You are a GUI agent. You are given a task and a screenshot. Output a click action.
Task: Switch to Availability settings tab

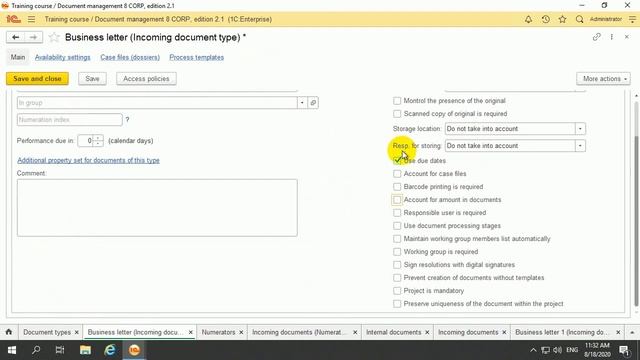62,58
